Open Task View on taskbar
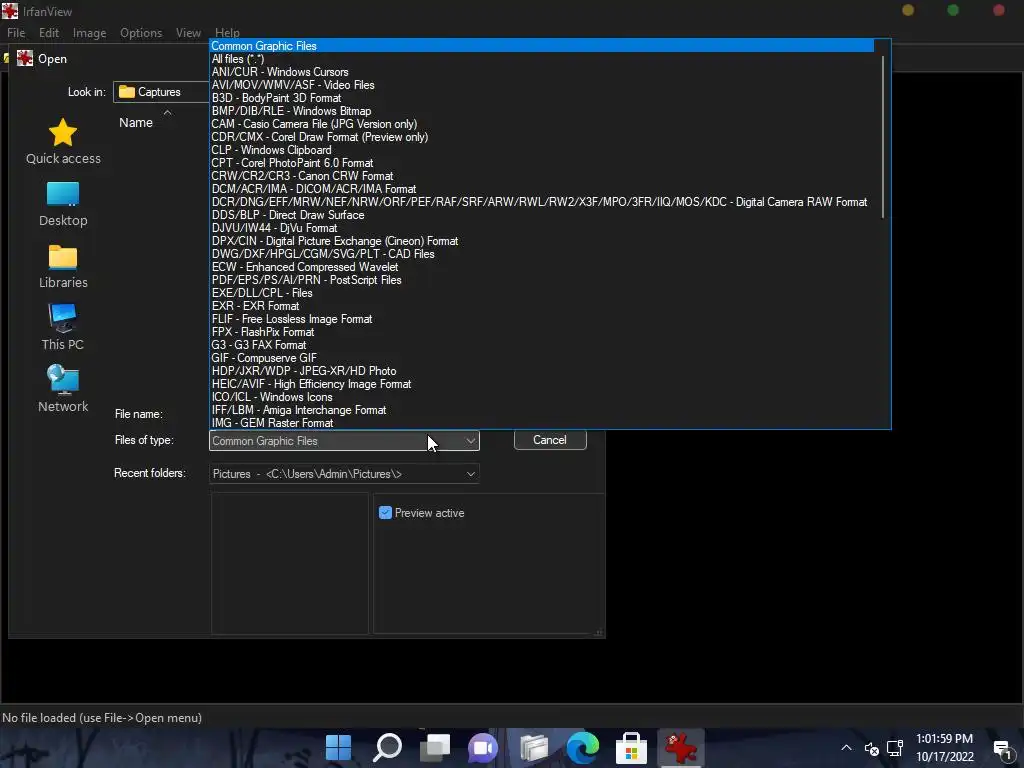 coord(435,747)
